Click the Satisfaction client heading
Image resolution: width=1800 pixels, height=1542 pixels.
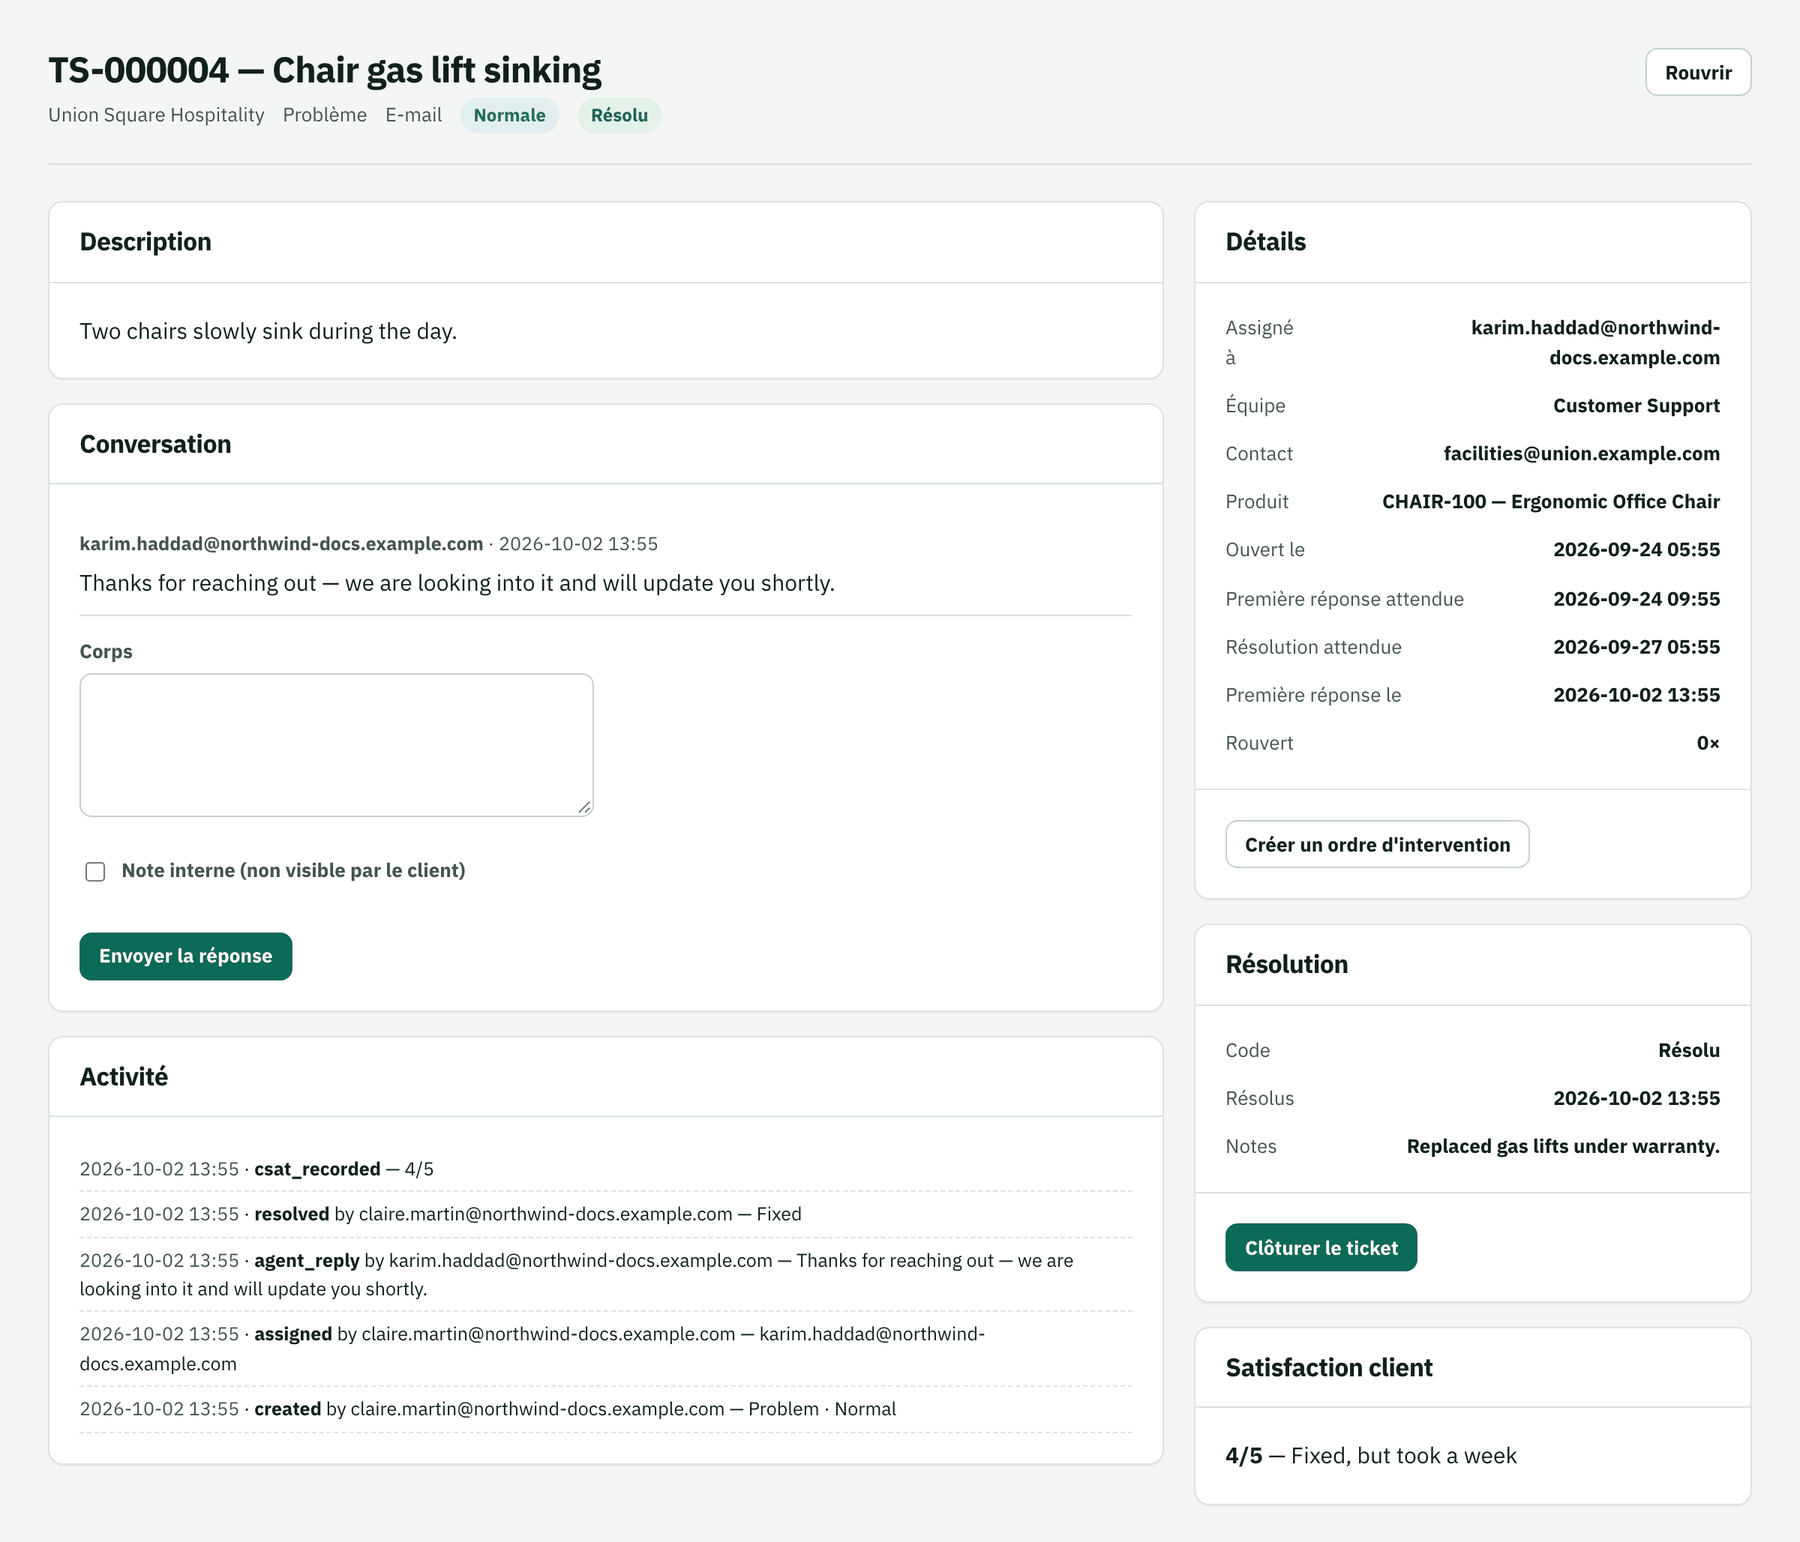pyautogui.click(x=1329, y=1367)
